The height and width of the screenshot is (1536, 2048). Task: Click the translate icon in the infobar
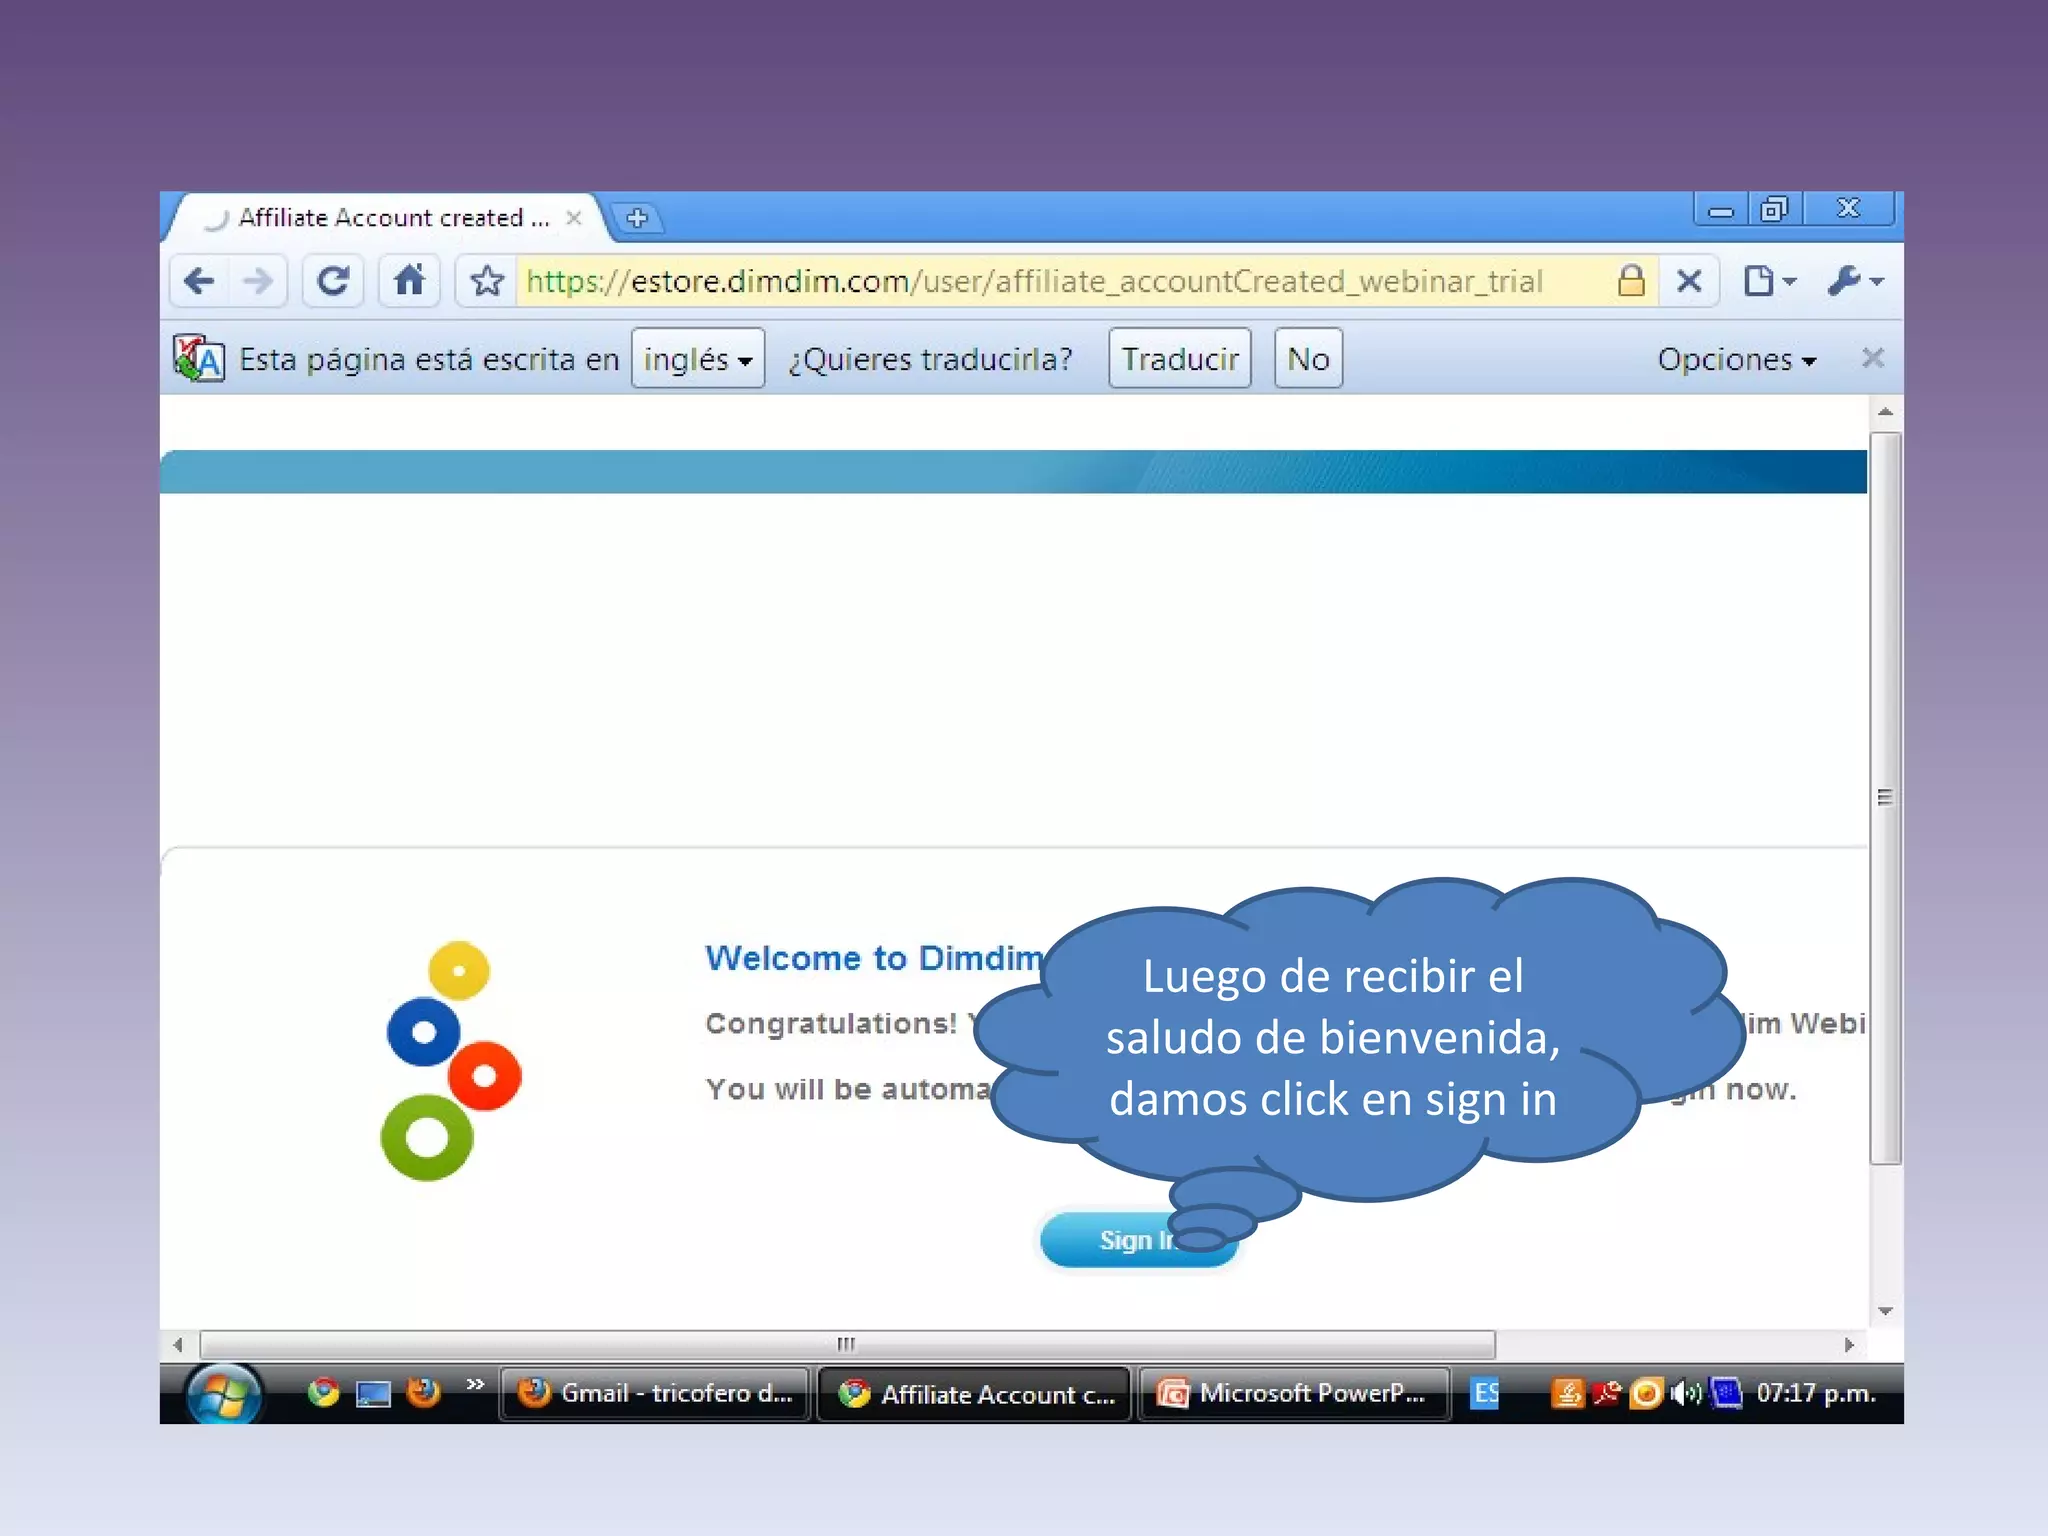coord(198,358)
